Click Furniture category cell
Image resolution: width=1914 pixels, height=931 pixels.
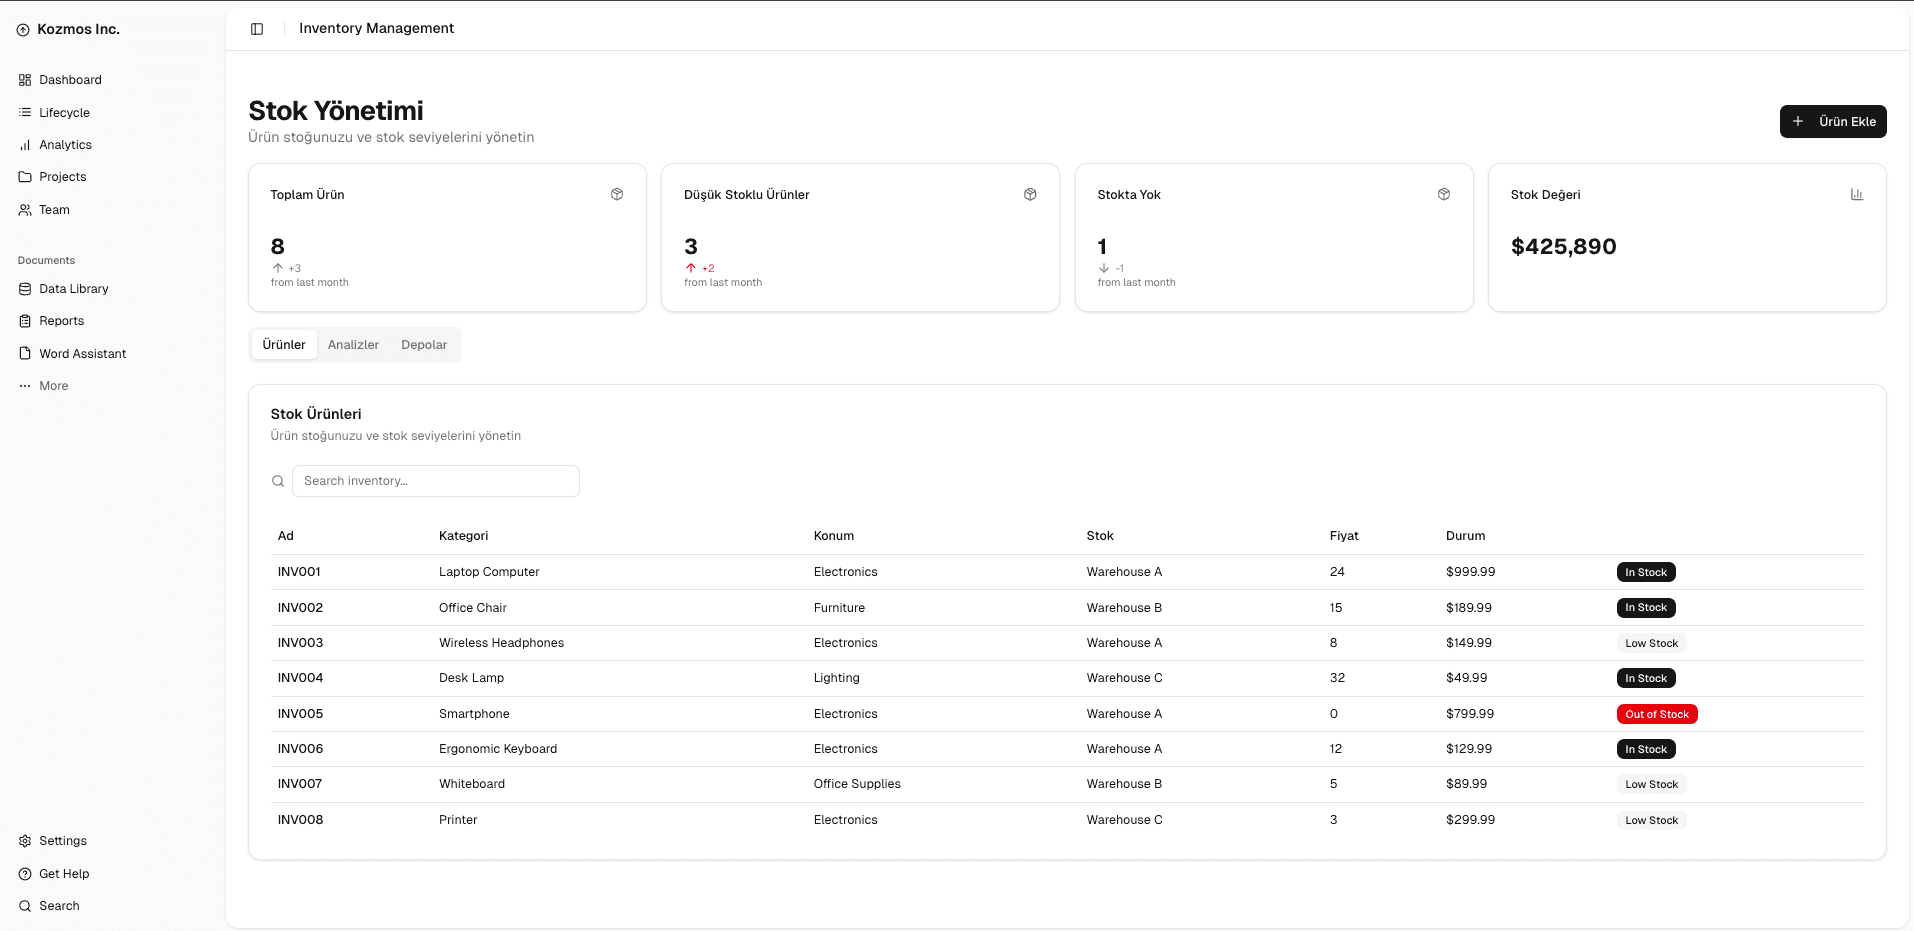(x=839, y=608)
